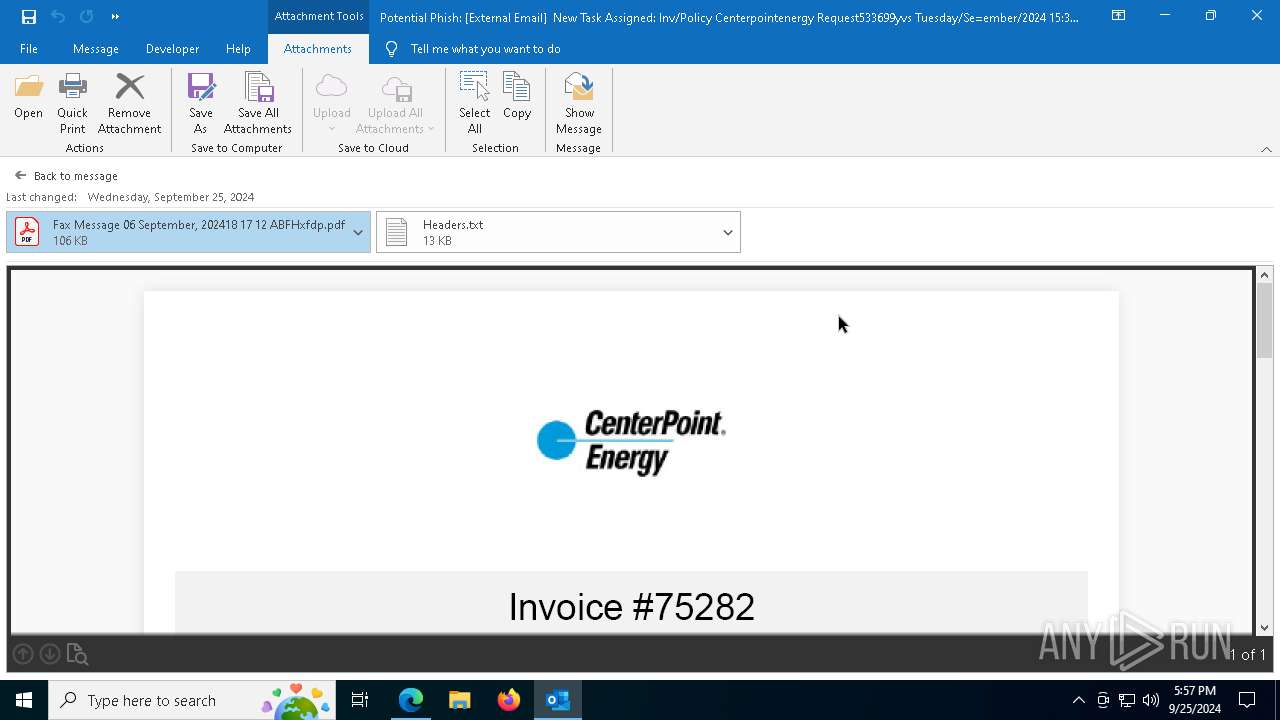Switch to the Message tab

[96, 49]
